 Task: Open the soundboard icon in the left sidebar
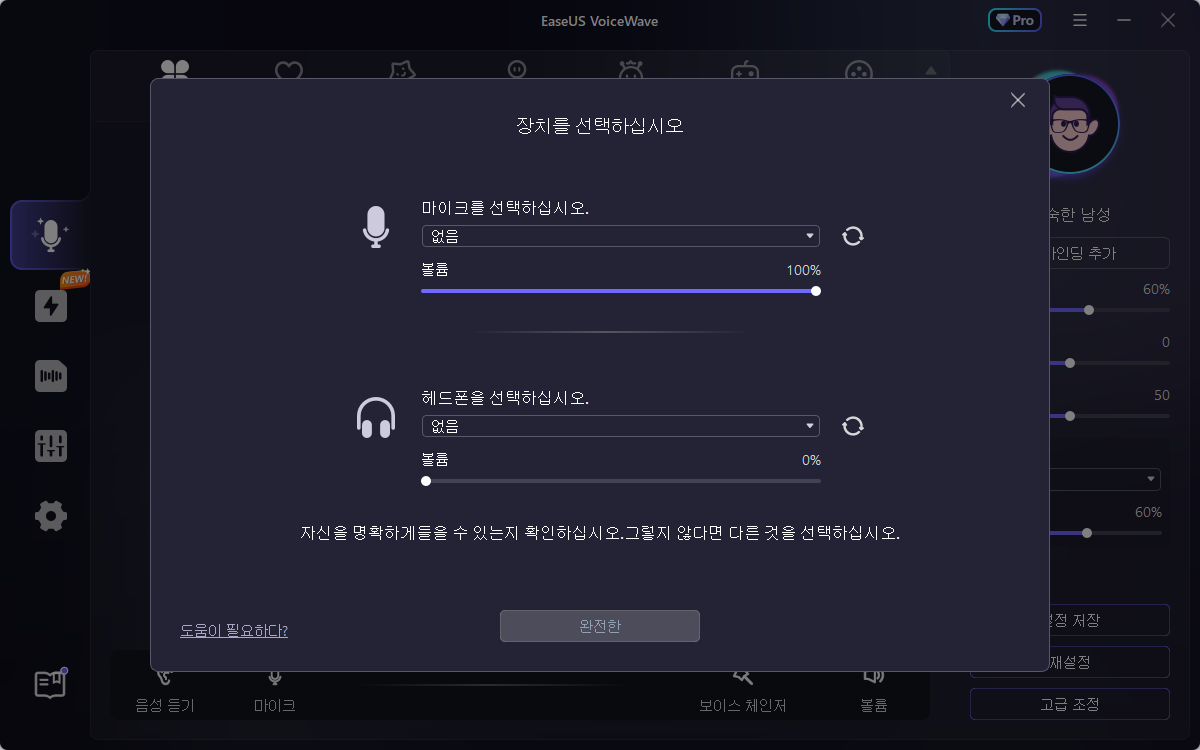(x=50, y=376)
